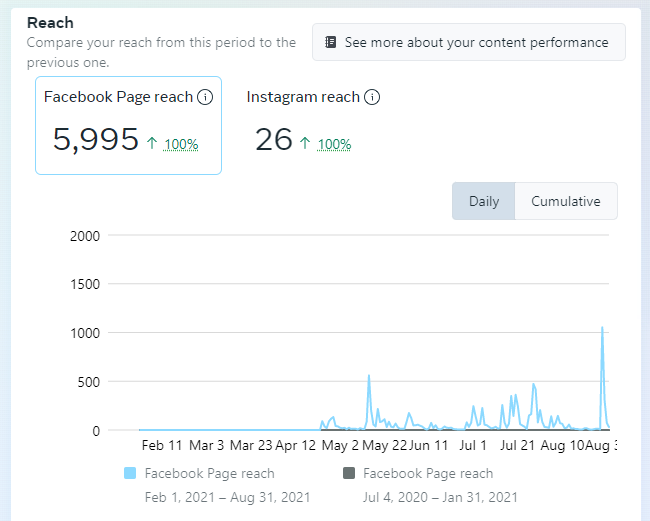
Task: Click the Feb 1, 2021 – Aug 31, 2021 legend
Action: point(227,497)
